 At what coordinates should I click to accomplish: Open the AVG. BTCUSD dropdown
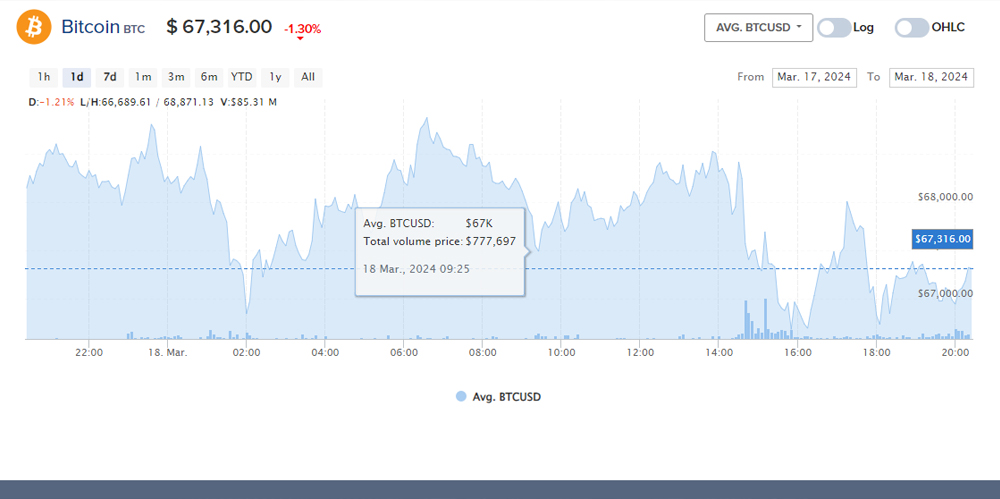[758, 28]
